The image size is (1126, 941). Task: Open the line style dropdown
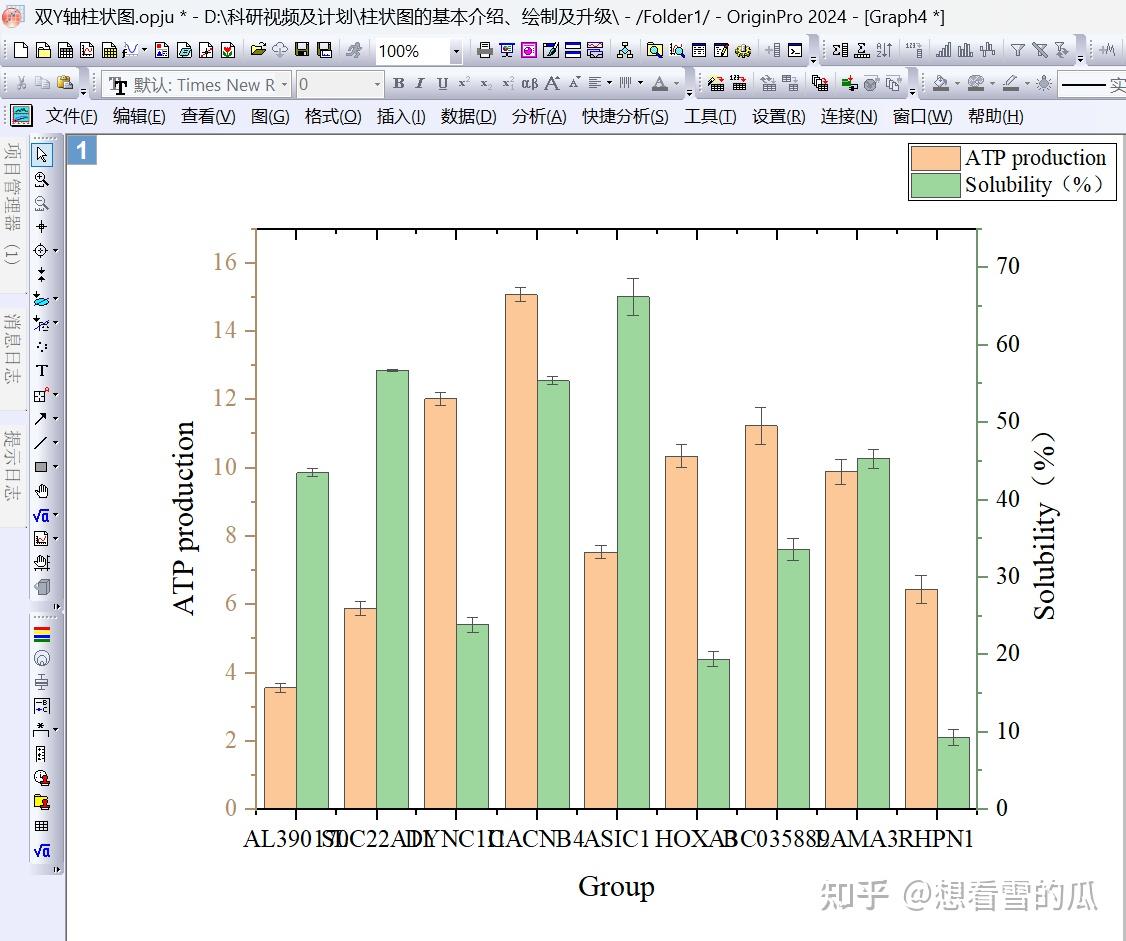1092,85
